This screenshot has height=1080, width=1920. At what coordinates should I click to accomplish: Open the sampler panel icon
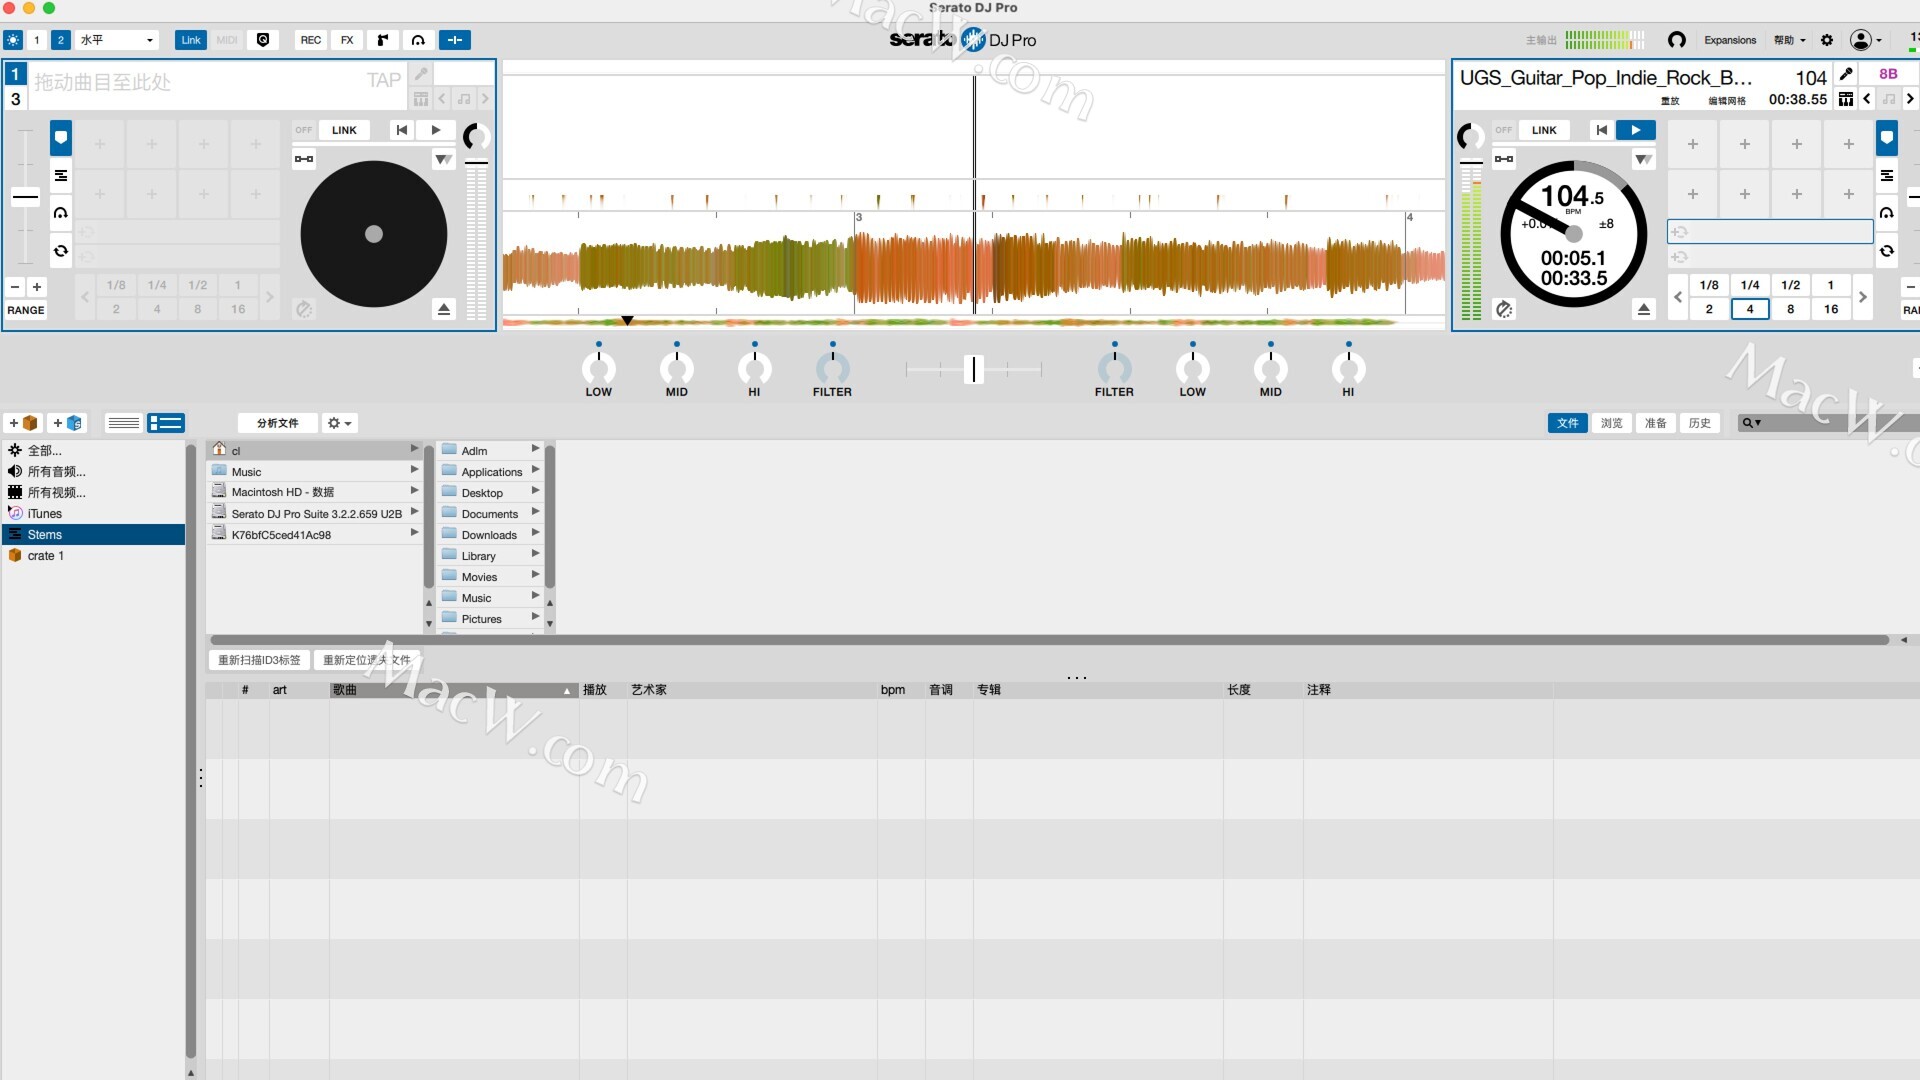[x=382, y=40]
